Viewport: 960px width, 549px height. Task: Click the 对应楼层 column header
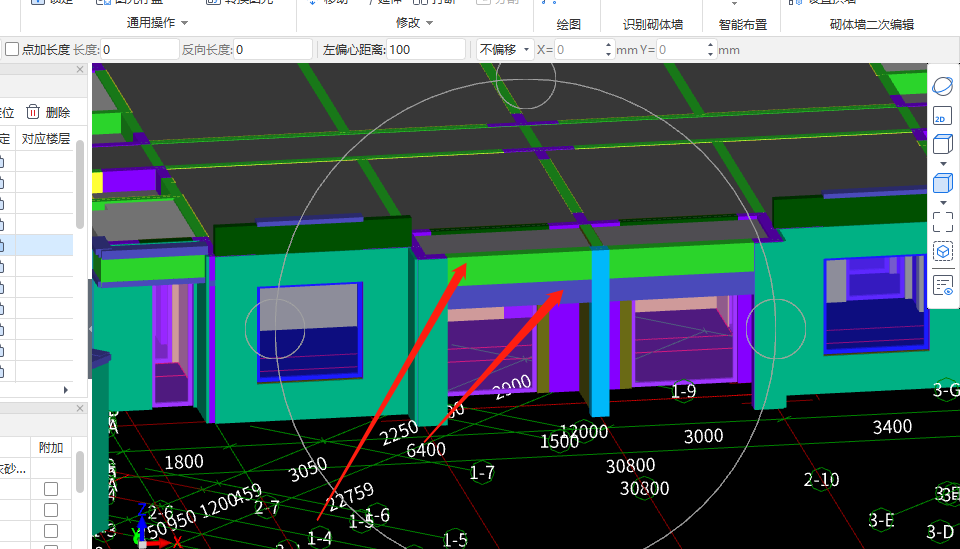coord(46,138)
